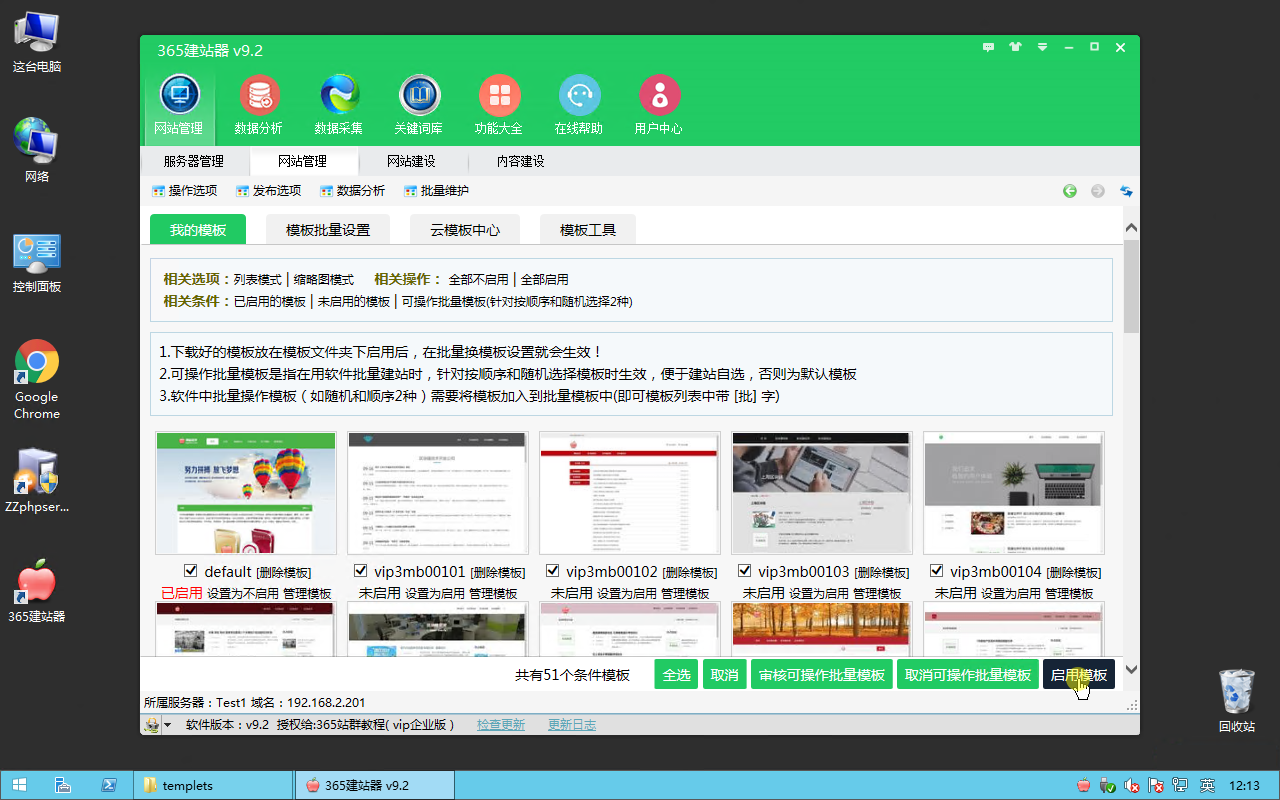Image resolution: width=1280 pixels, height=800 pixels.
Task: Switch to 网站建设 tab
Action: (411, 161)
